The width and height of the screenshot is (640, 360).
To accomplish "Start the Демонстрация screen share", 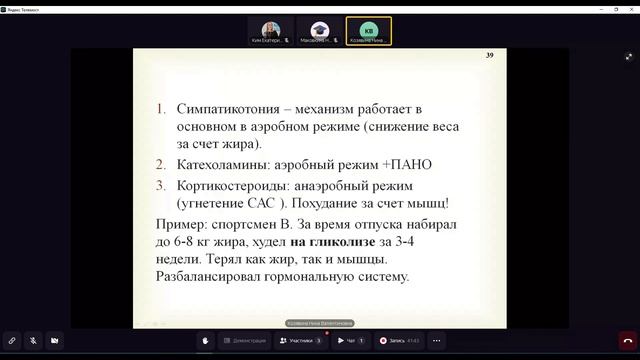I will tap(244, 340).
